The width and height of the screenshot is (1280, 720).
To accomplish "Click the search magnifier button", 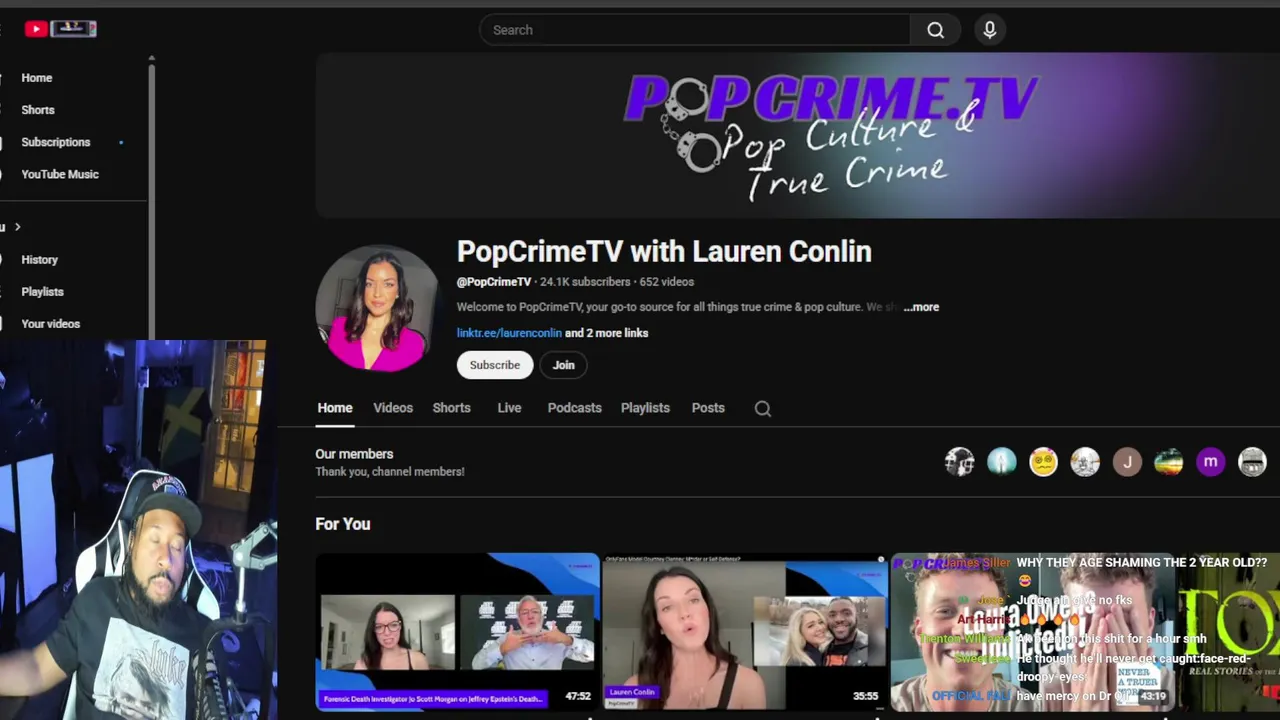I will click(935, 30).
